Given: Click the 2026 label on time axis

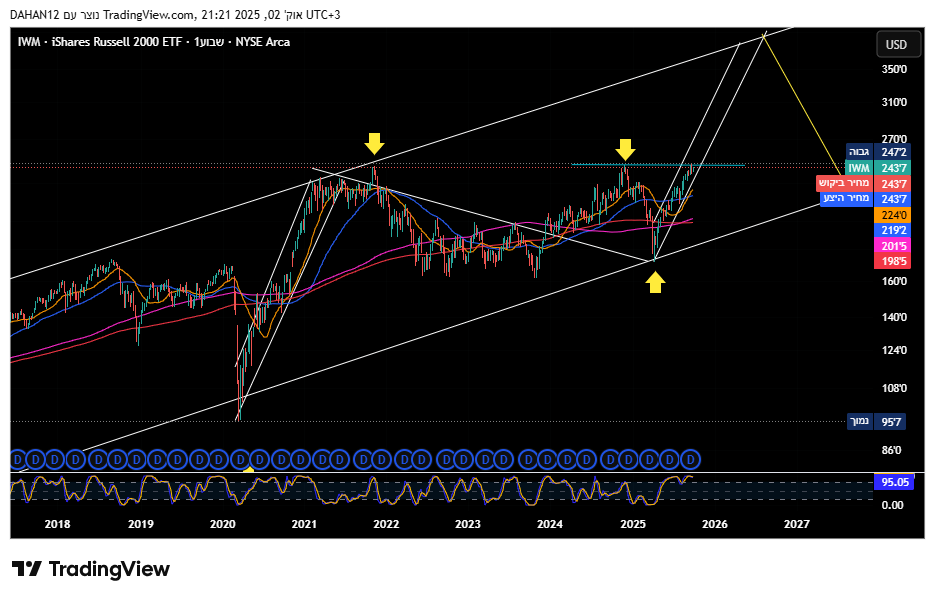Looking at the screenshot, I should pos(715,524).
